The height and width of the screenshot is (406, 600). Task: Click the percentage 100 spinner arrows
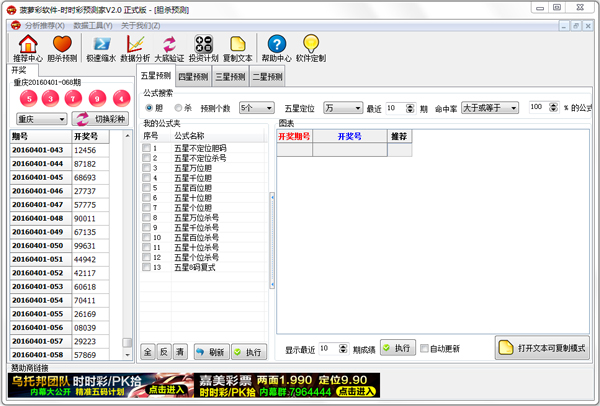tap(553, 108)
